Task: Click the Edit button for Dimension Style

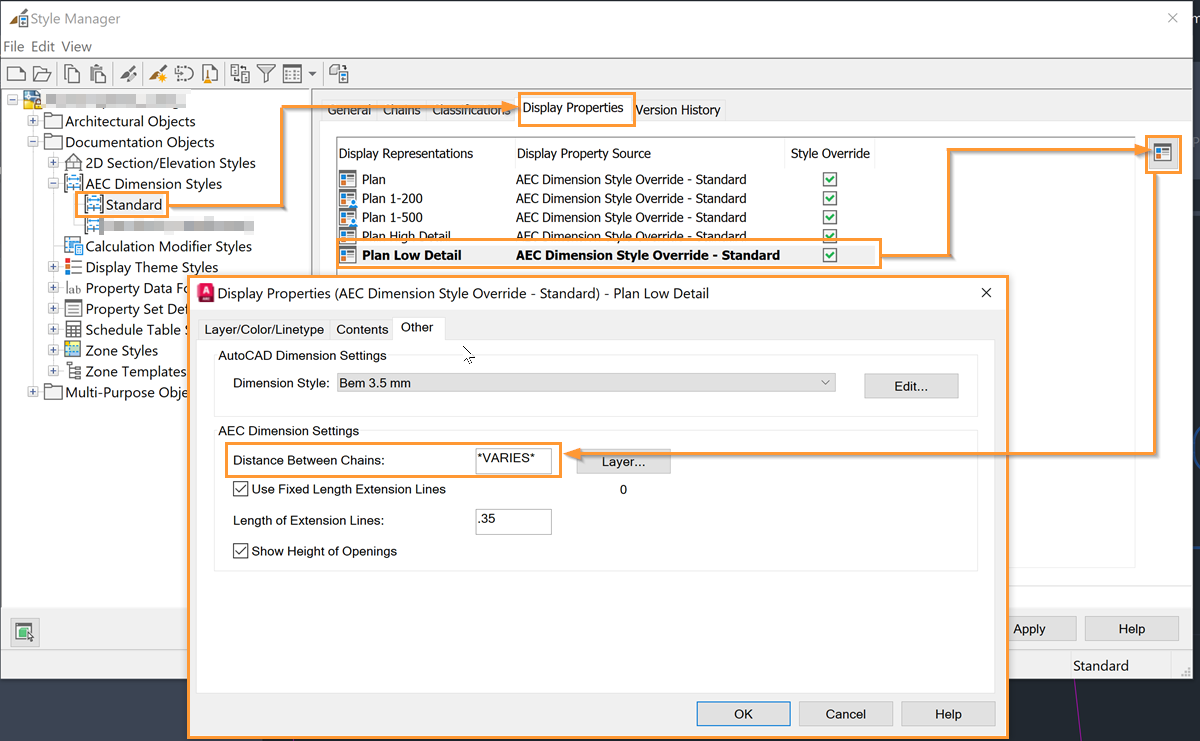Action: click(910, 386)
